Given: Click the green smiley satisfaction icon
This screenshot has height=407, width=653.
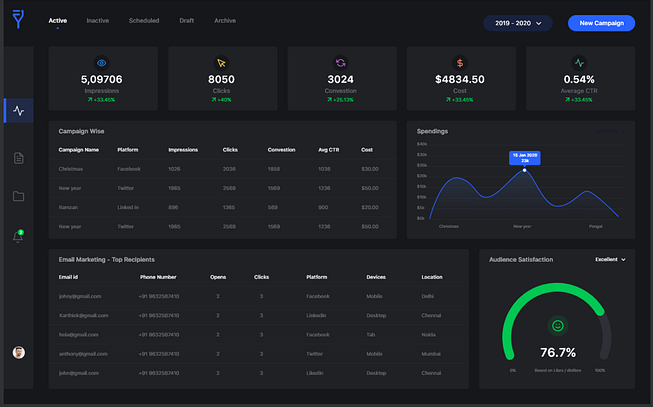Looking at the screenshot, I should [557, 325].
